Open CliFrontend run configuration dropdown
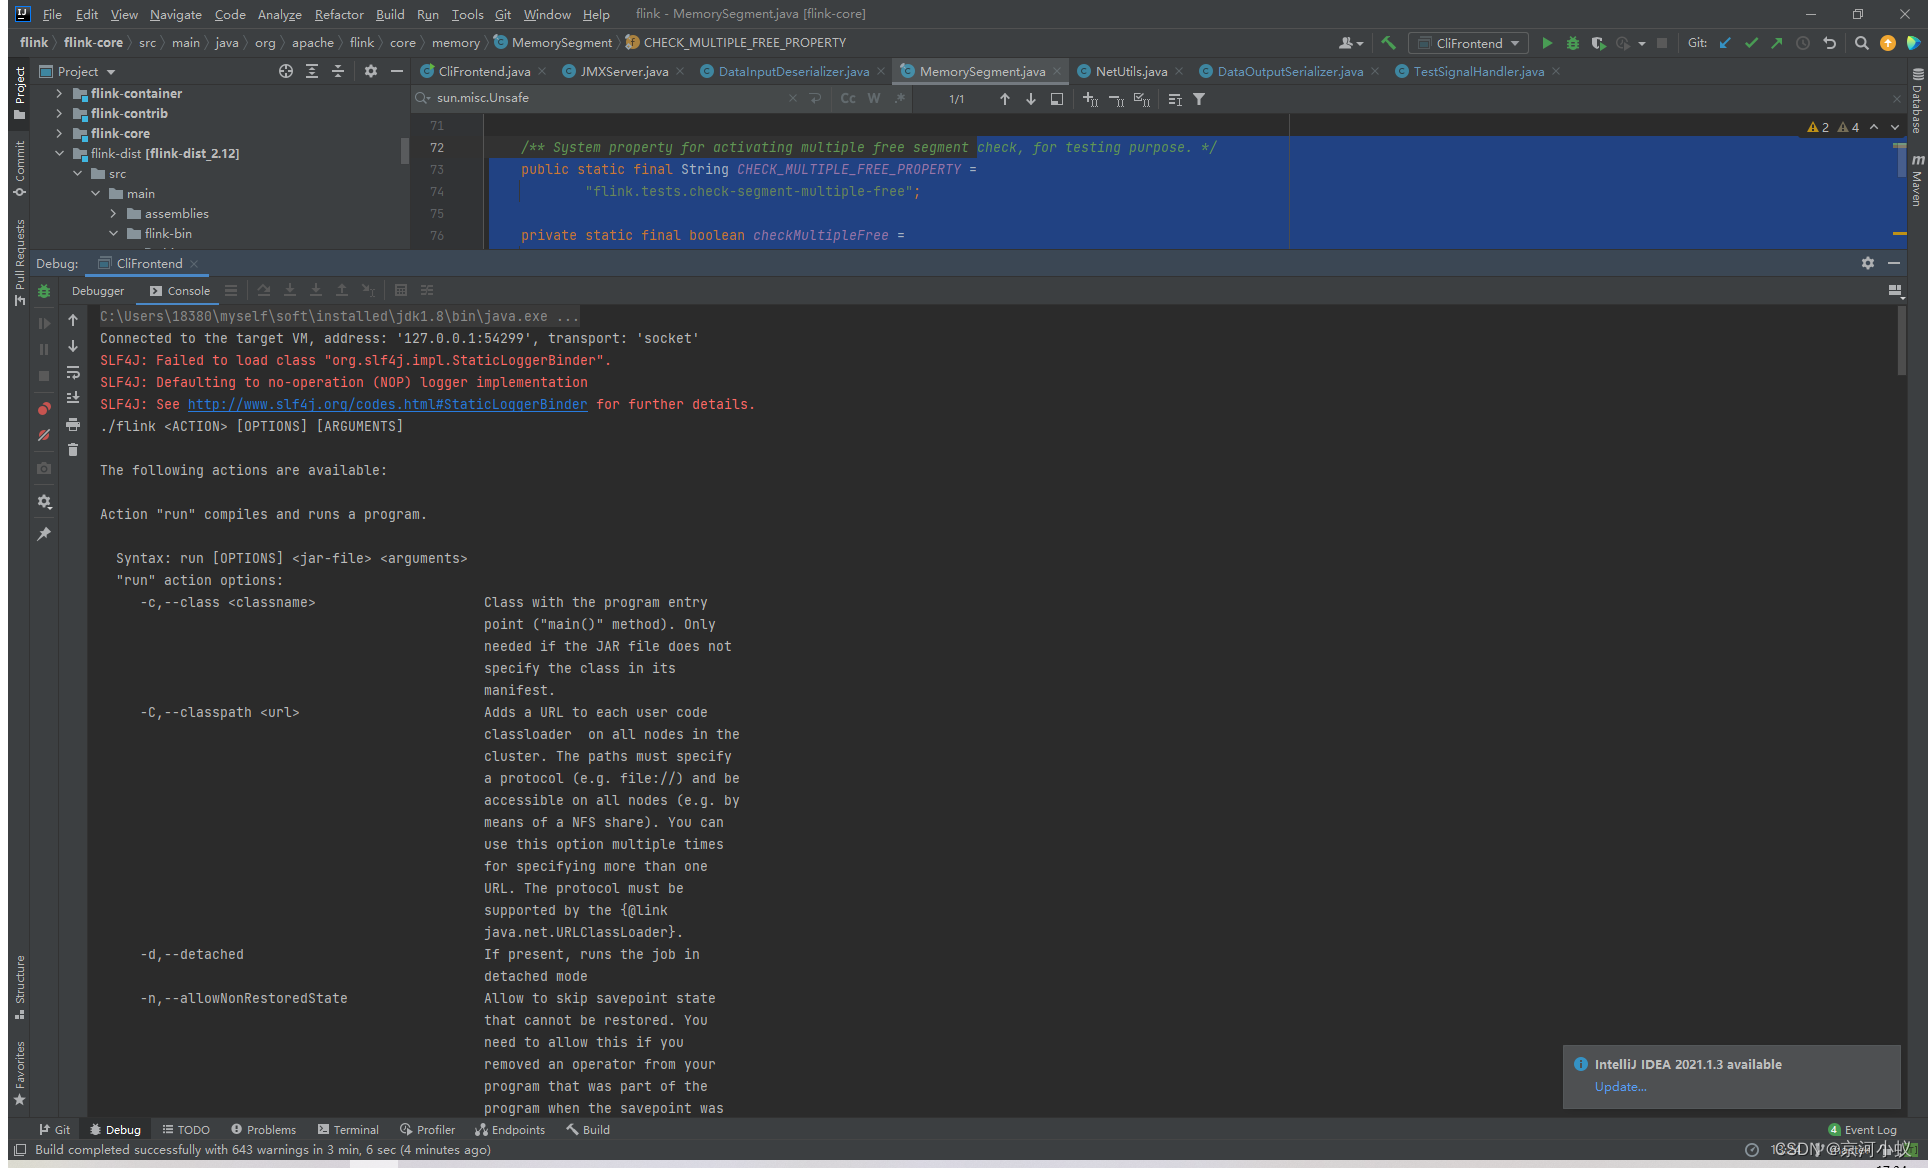The height and width of the screenshot is (1168, 1928). 1469,43
